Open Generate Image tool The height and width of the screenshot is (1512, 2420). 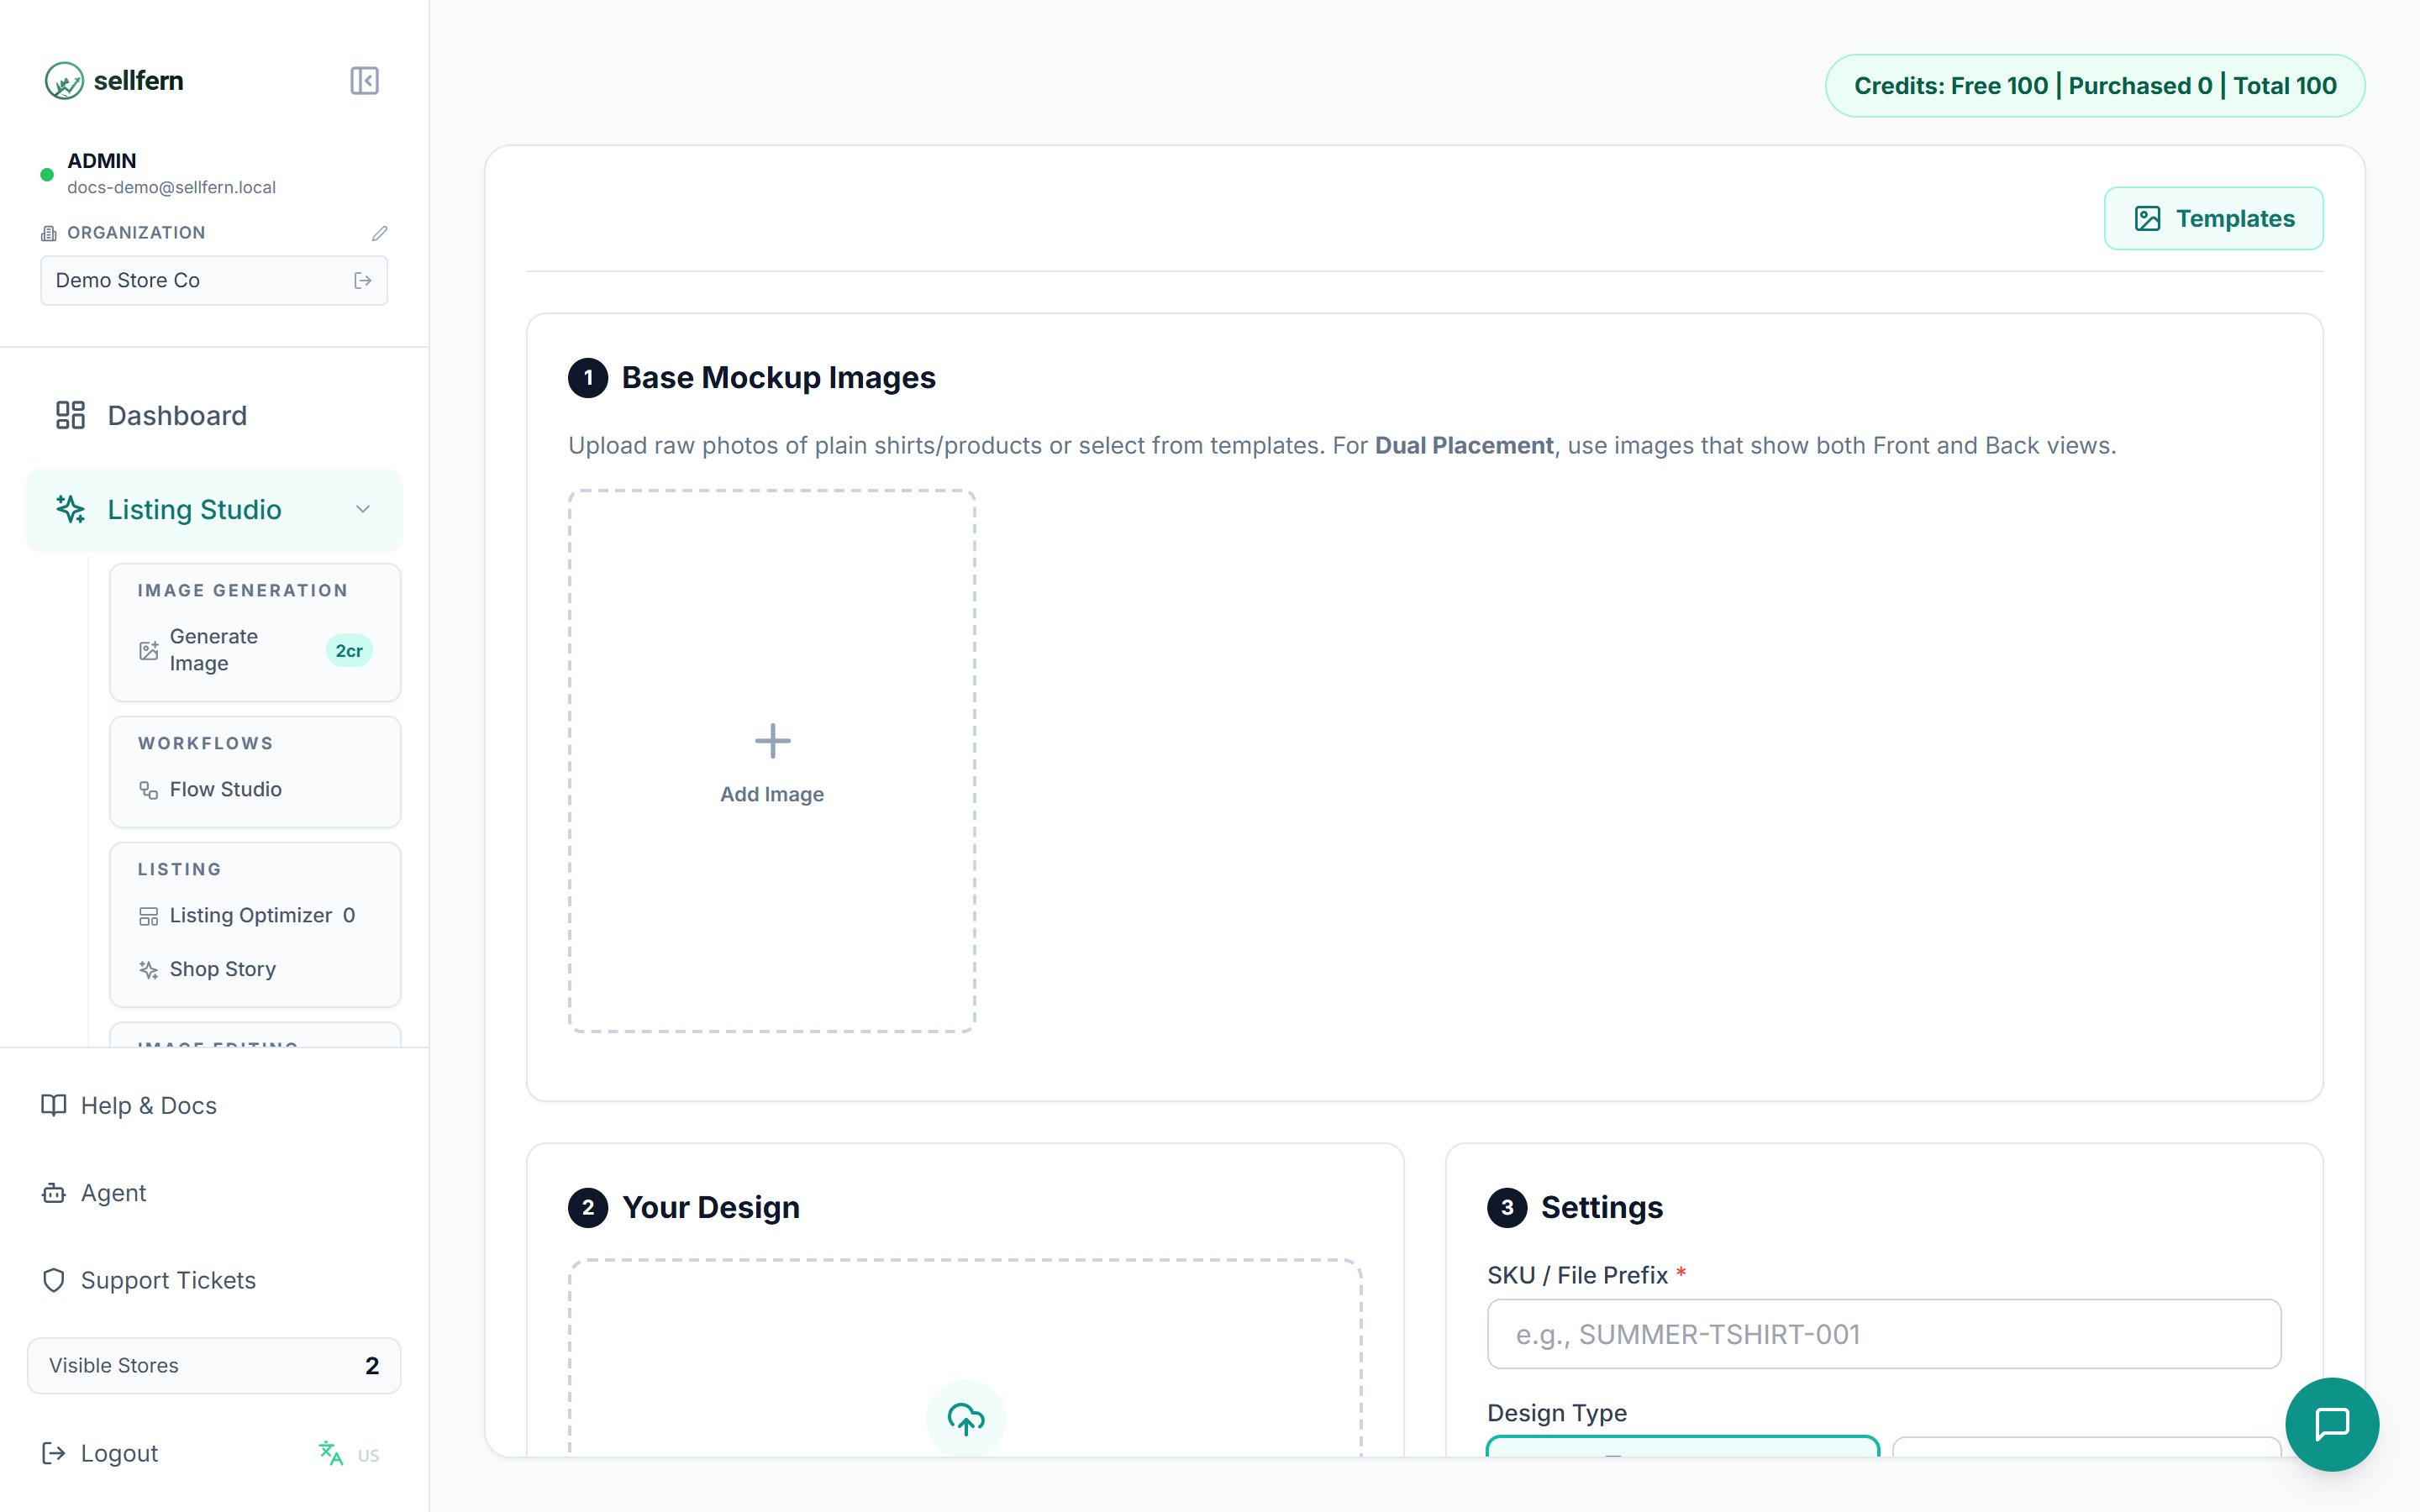pyautogui.click(x=255, y=650)
